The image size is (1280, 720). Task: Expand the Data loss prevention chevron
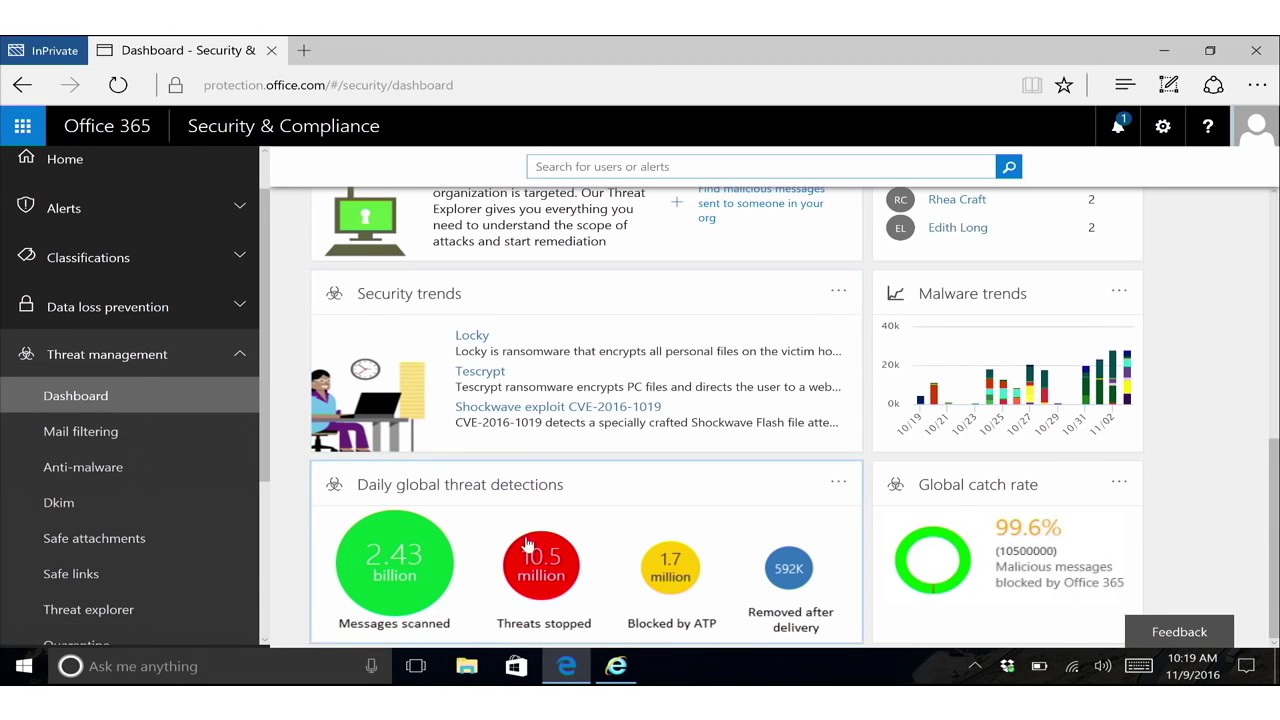(x=240, y=304)
